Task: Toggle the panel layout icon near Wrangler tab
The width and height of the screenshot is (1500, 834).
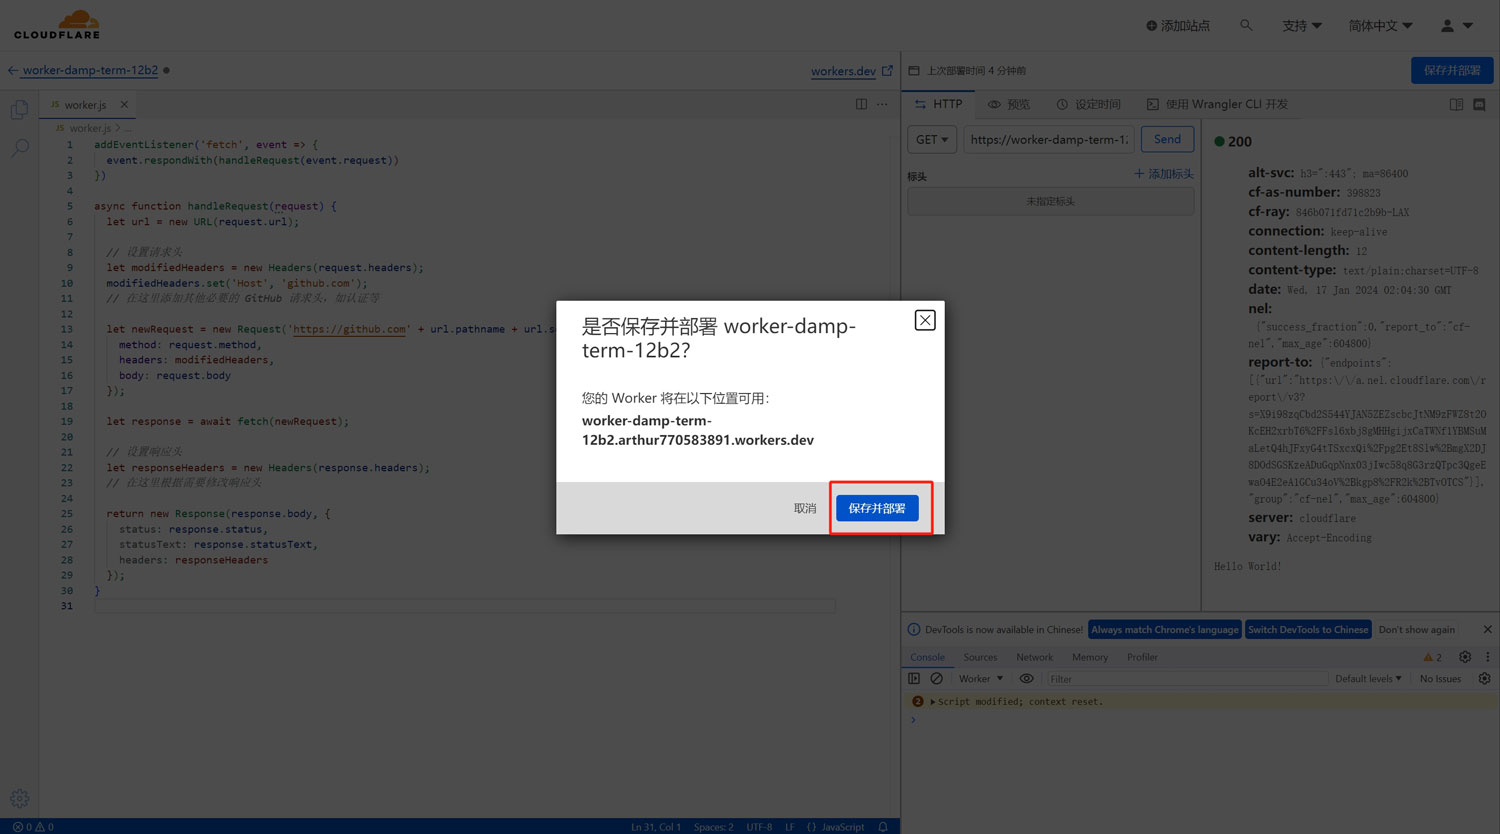Action: click(x=1456, y=104)
